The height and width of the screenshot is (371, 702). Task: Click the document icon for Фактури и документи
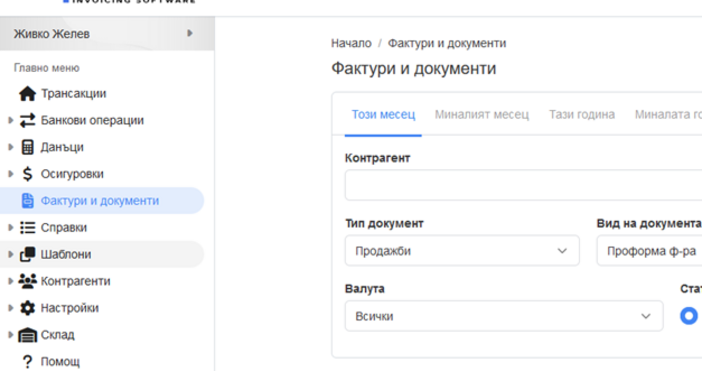27,201
